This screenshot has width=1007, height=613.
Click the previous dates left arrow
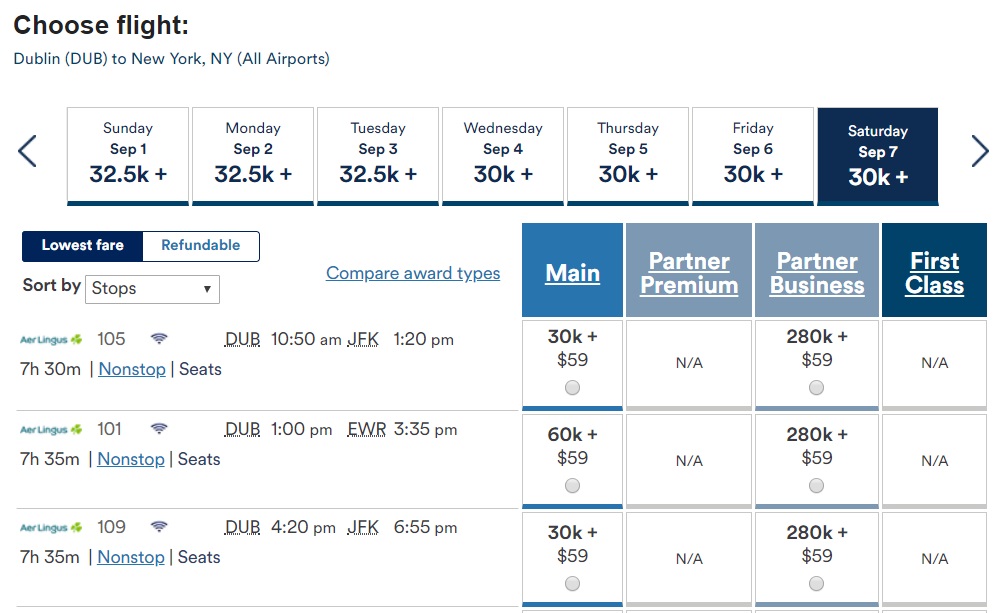click(27, 152)
